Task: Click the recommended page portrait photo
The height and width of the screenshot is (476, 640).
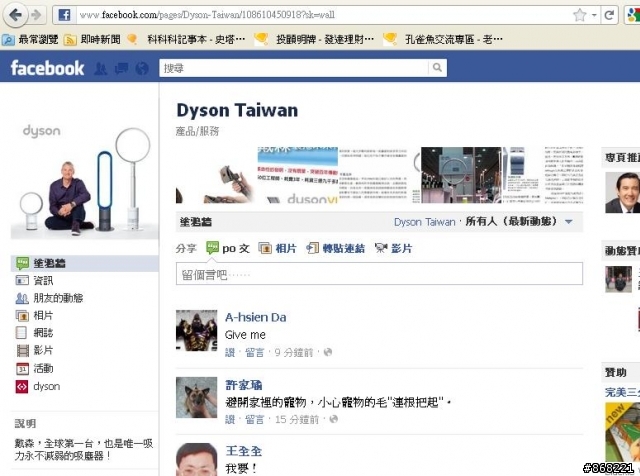Action: point(622,192)
